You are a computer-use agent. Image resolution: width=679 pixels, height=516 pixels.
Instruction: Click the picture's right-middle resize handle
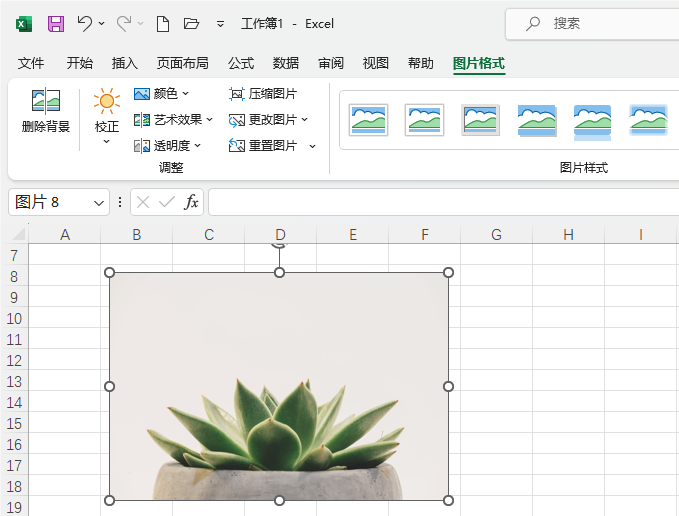point(449,386)
